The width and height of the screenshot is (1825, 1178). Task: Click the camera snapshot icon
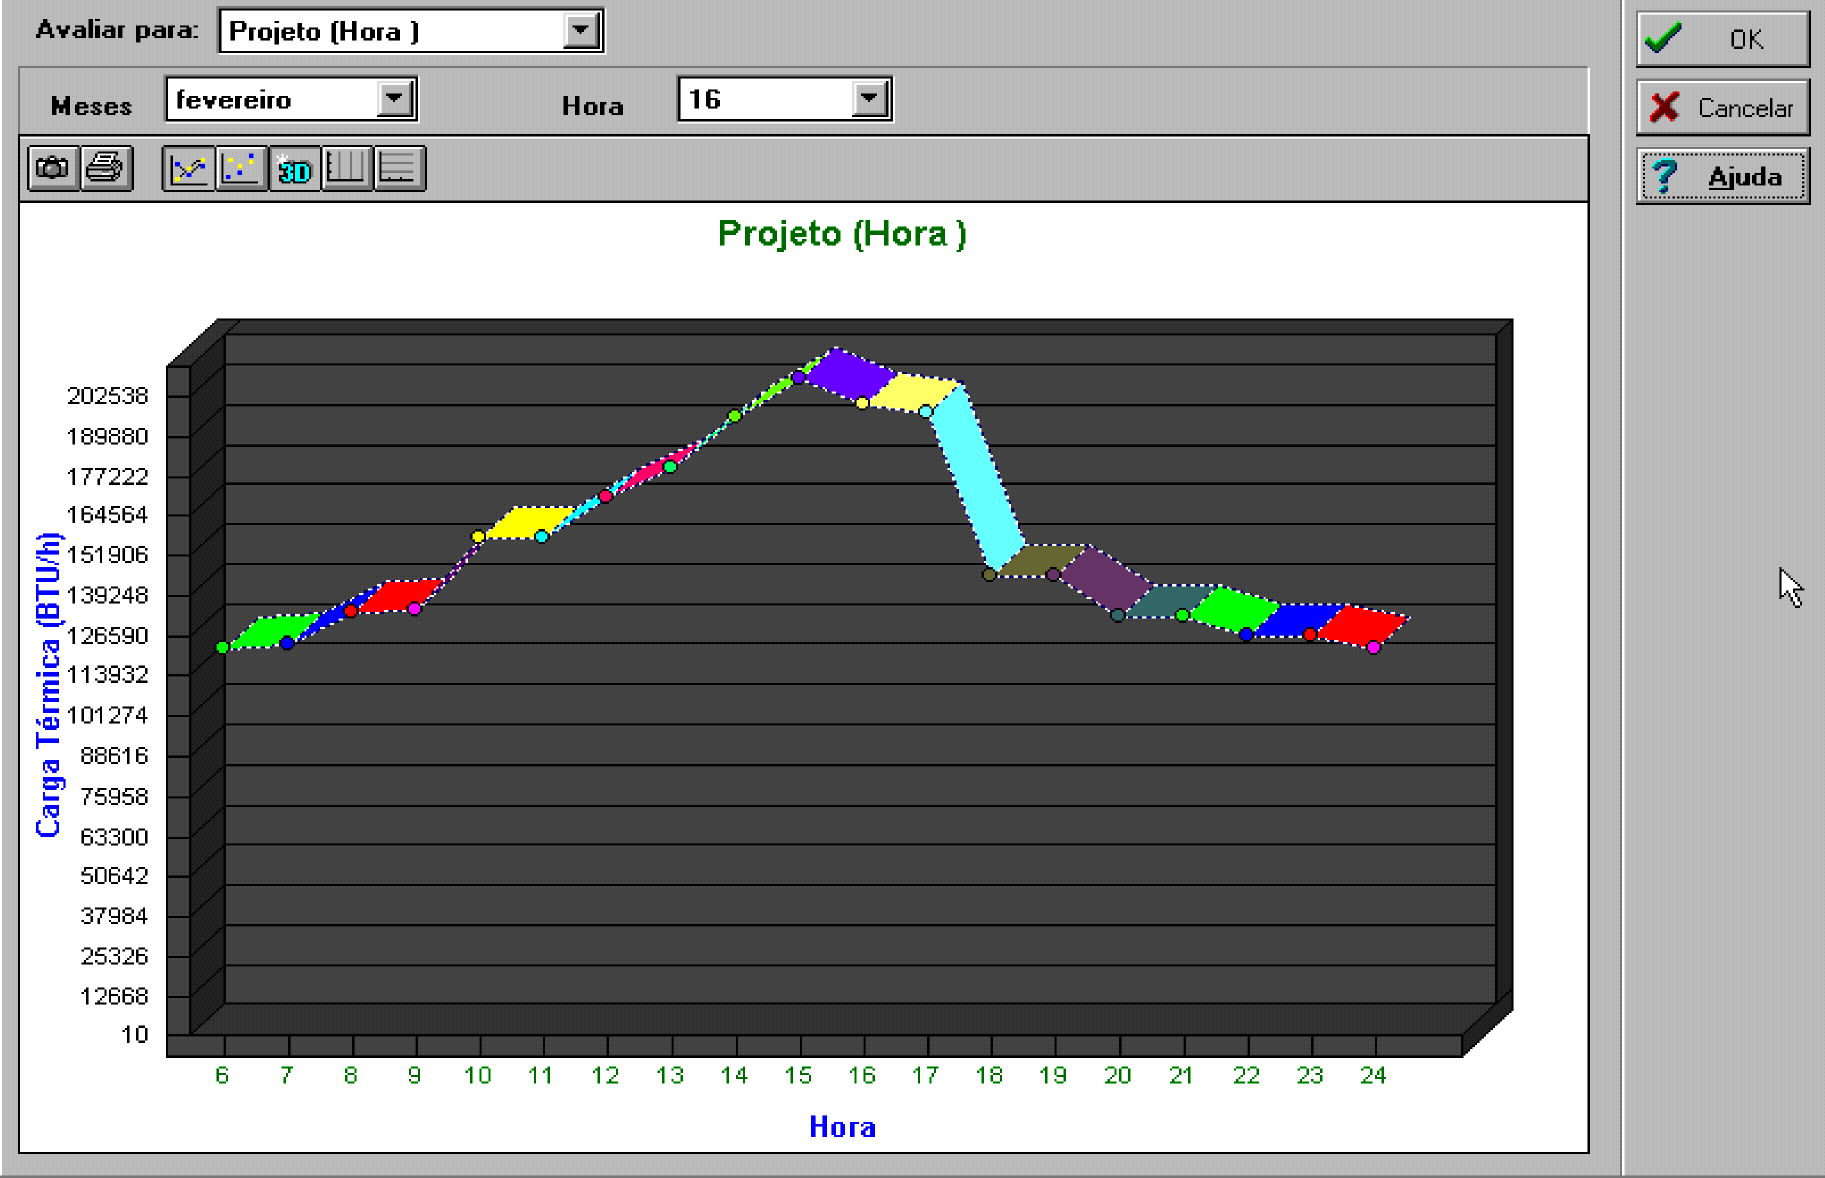(x=53, y=167)
